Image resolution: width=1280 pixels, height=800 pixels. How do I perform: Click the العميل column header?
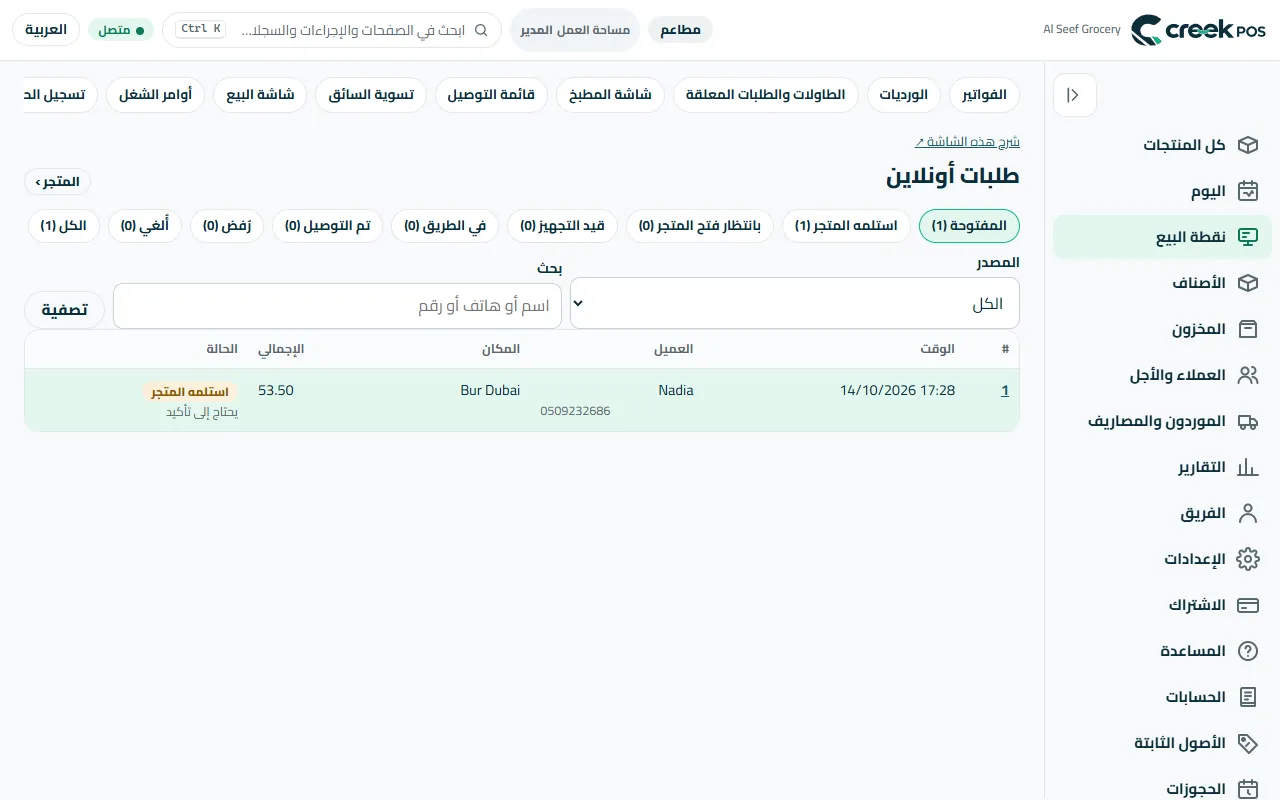(674, 349)
